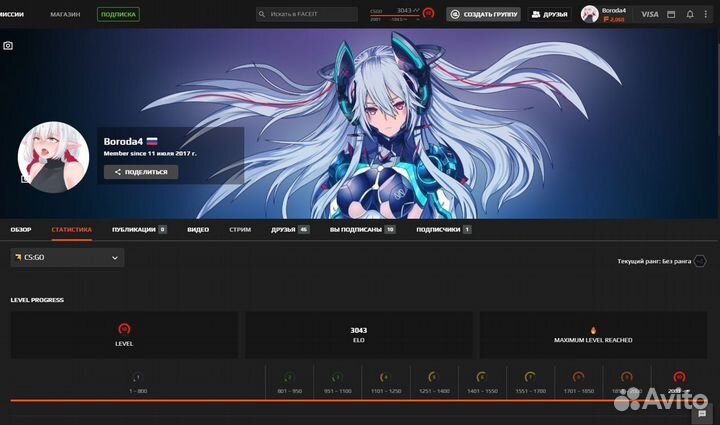Viewport: 720px width, 425px height.
Task: Click the VISA payment icon
Action: (x=650, y=14)
